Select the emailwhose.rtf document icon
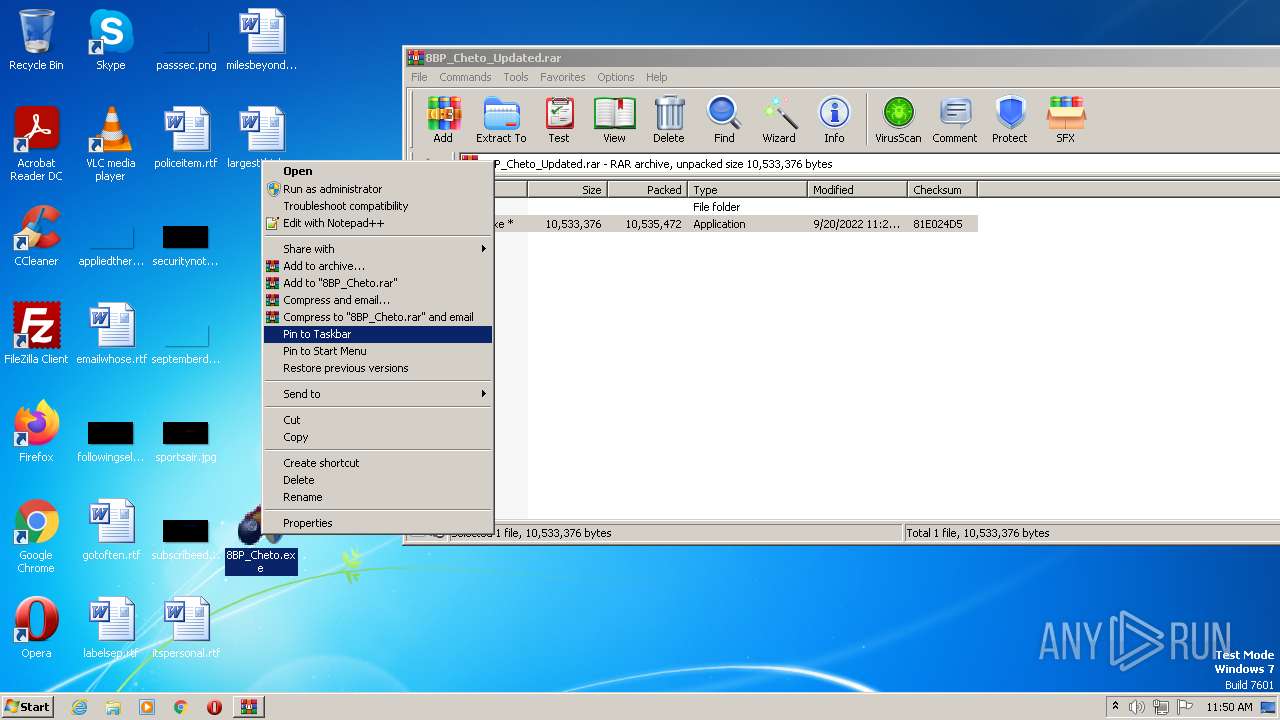1280x720 pixels. (111, 334)
